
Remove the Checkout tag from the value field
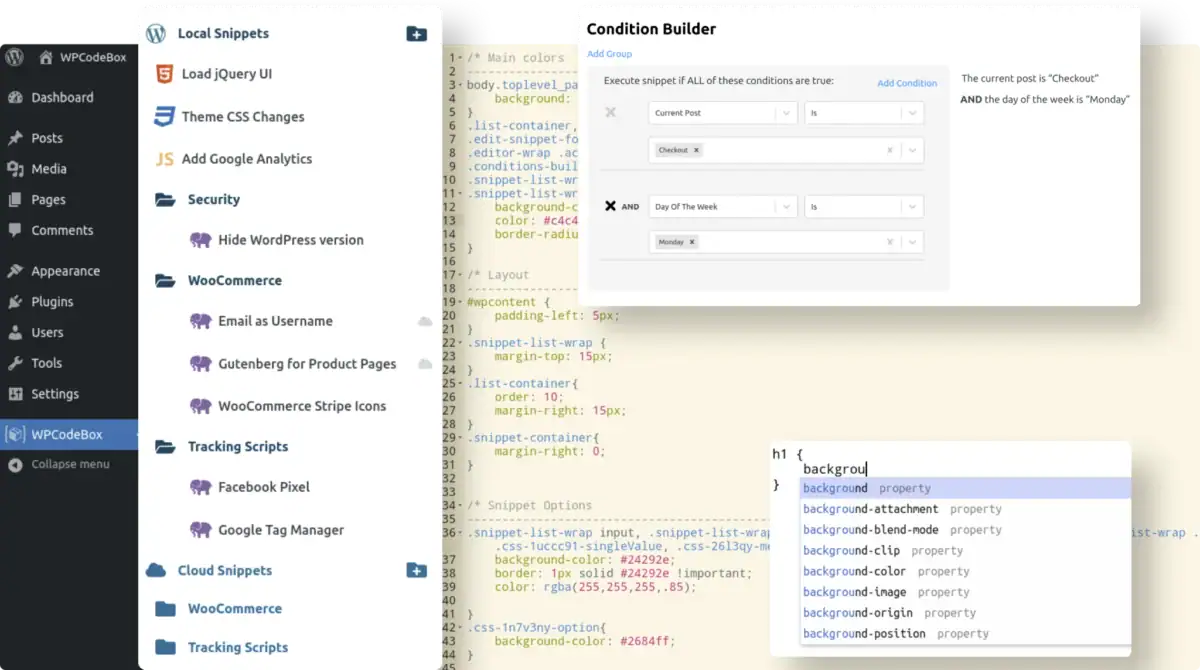click(x=697, y=150)
